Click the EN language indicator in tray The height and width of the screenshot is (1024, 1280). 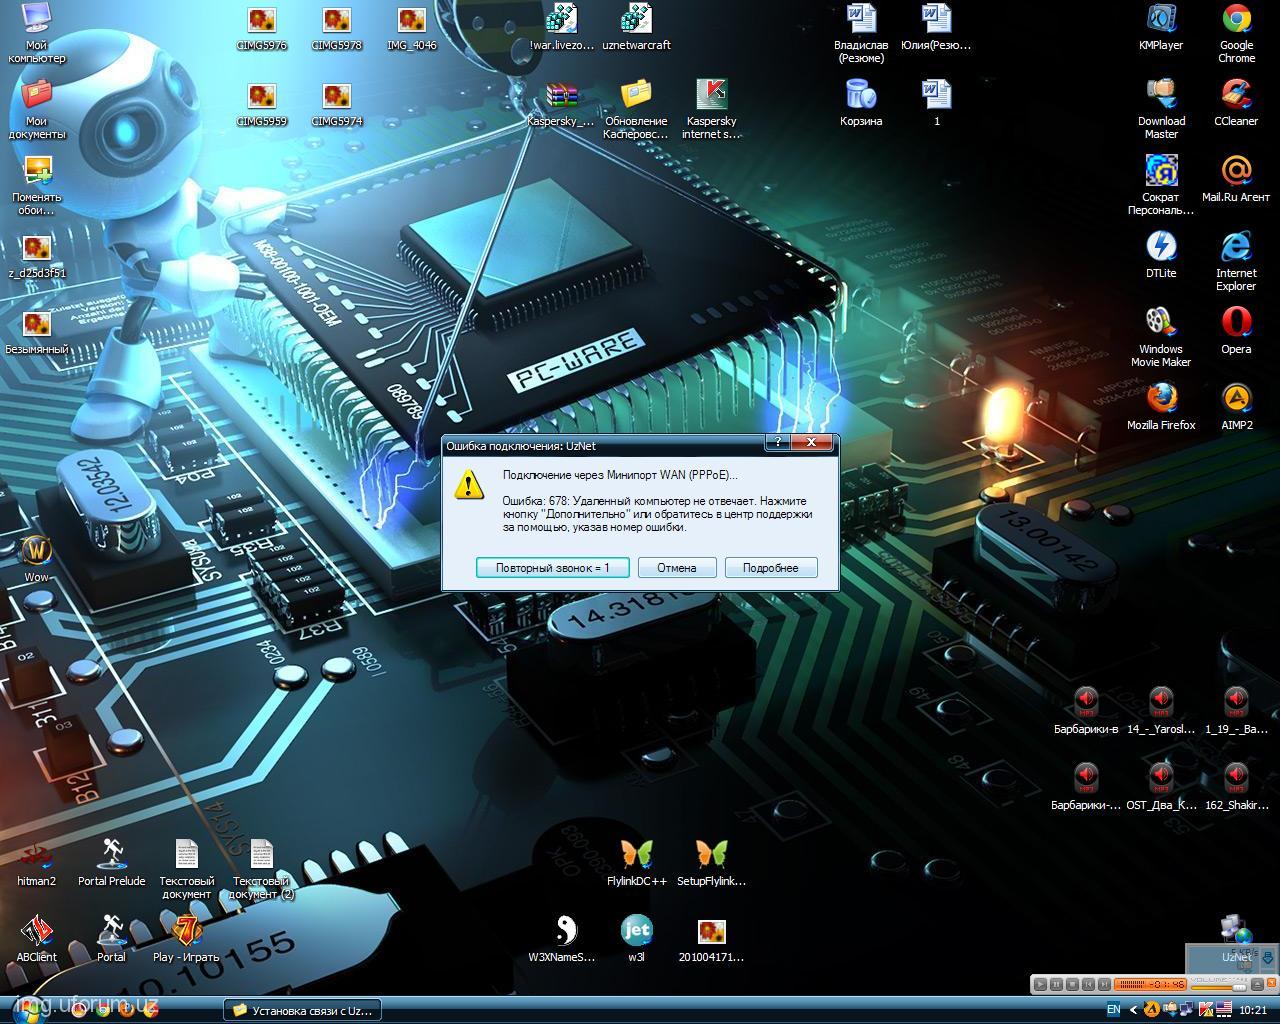pos(1113,1009)
